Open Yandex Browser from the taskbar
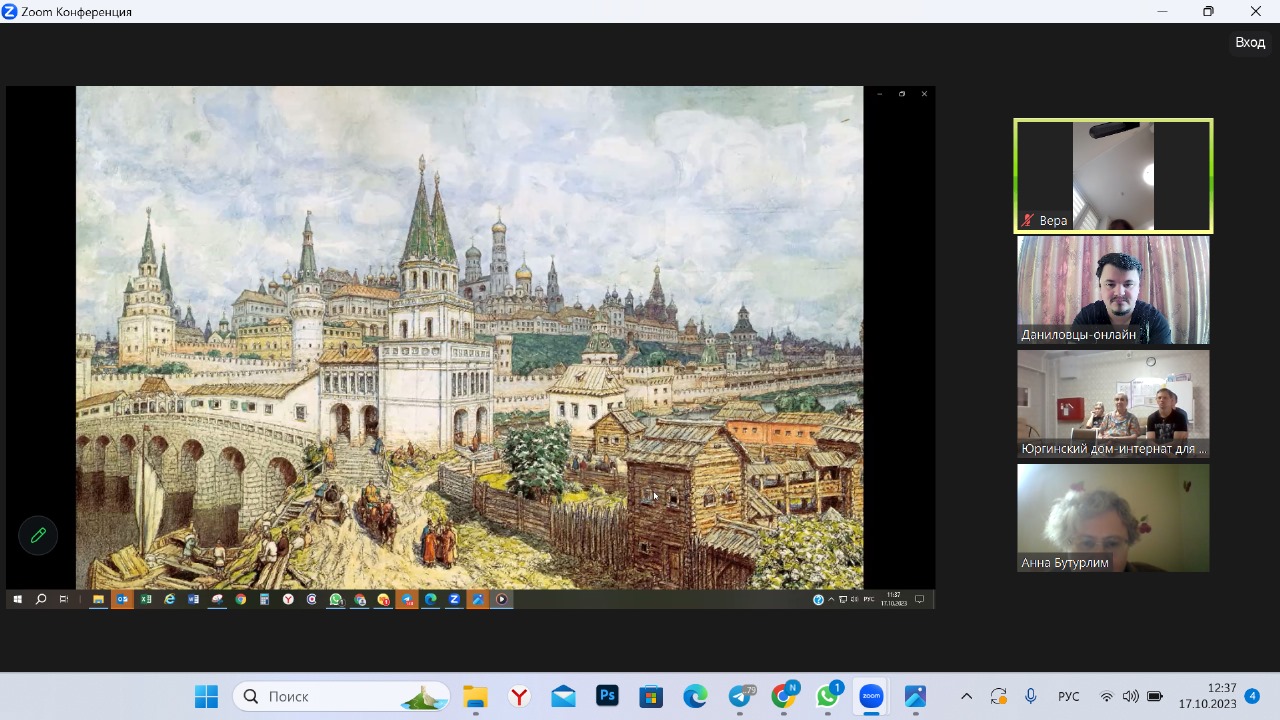Viewport: 1280px width, 720px height. [519, 696]
